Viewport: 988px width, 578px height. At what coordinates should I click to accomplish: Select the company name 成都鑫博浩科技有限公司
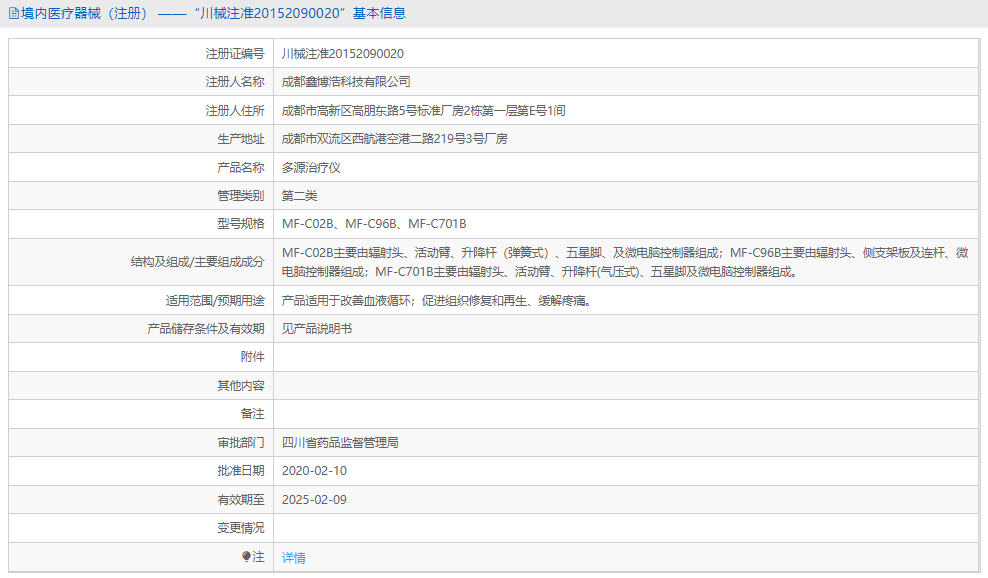tap(346, 82)
